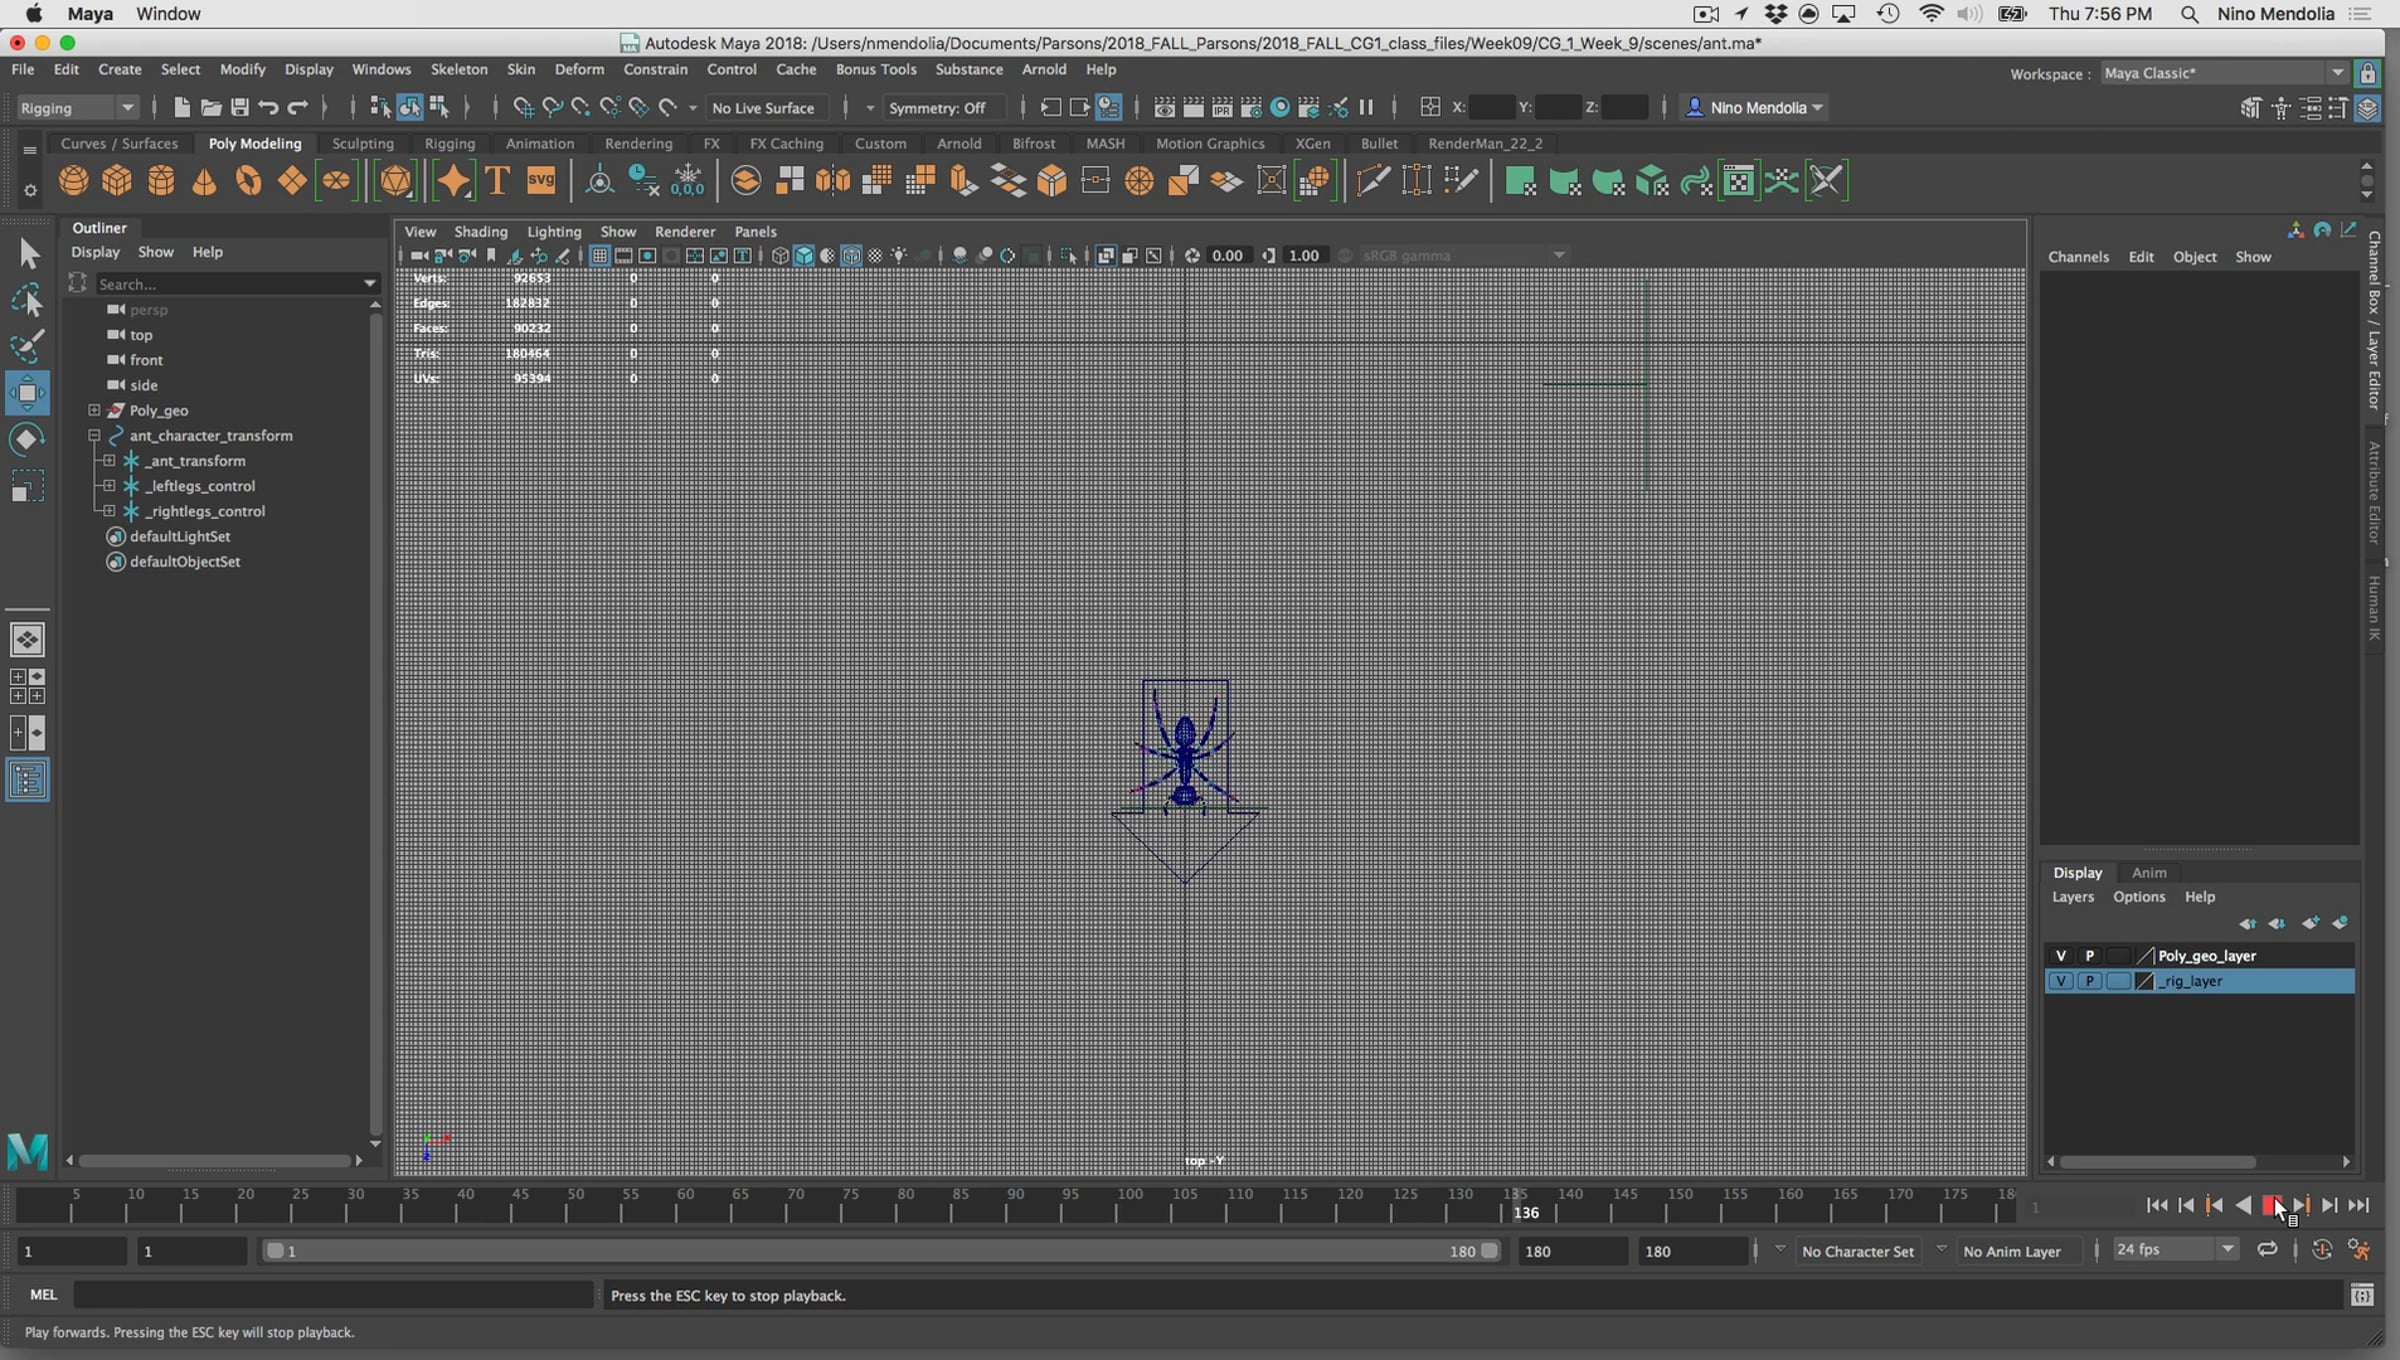Select the Rotate tool in toolbox
Viewport: 2400px width, 1360px height.
click(x=27, y=440)
